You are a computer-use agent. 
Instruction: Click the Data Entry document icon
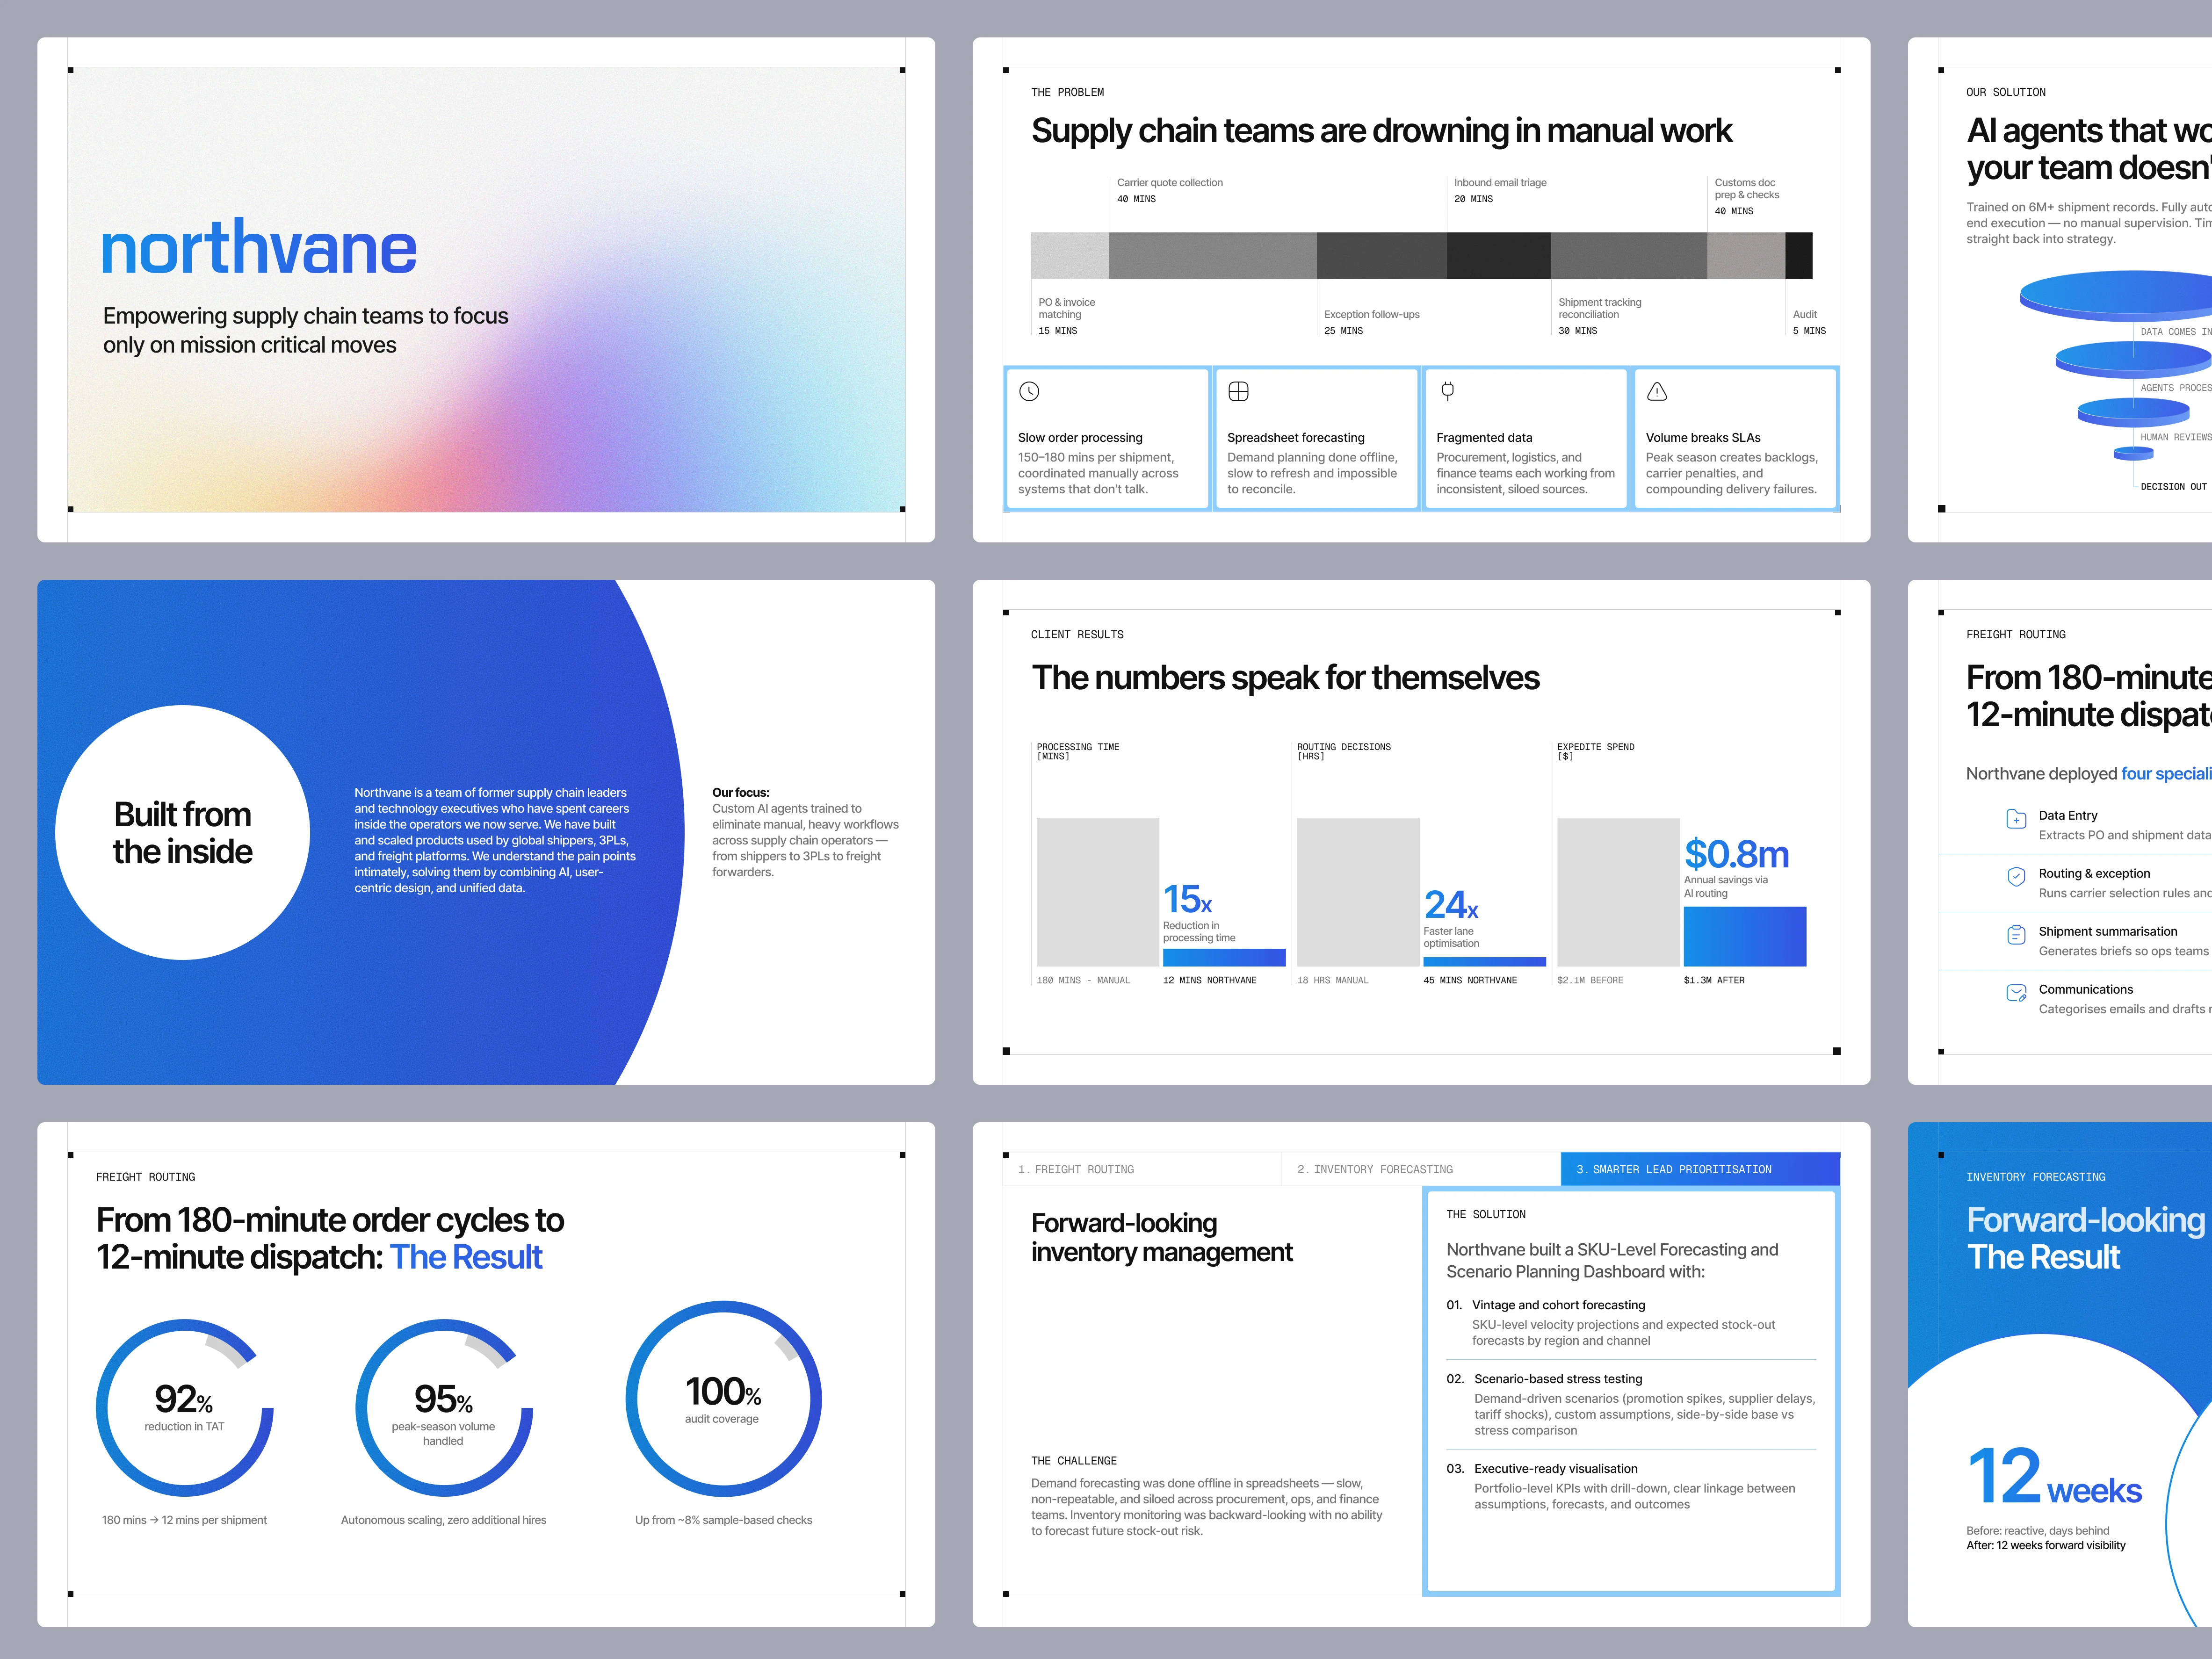2016,819
